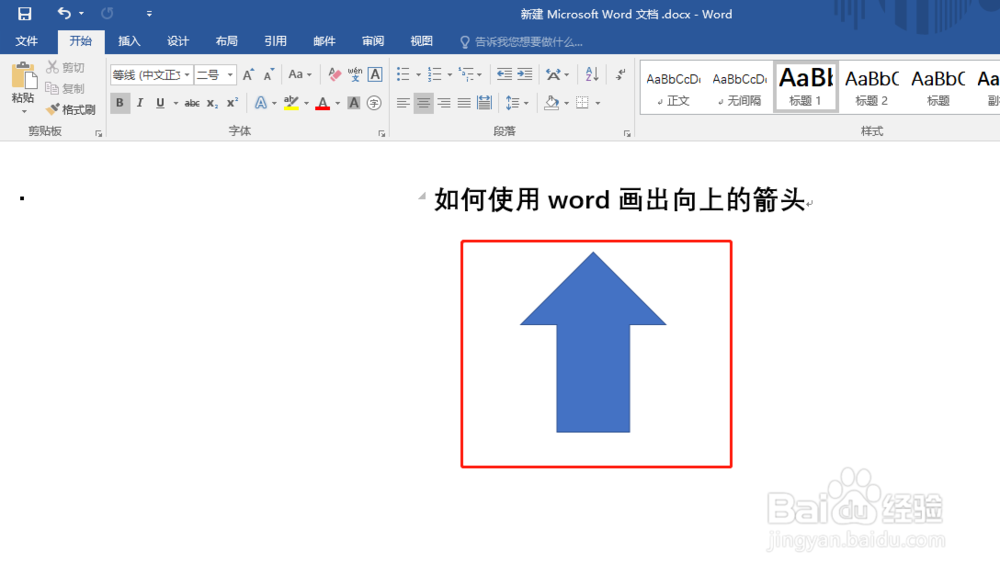Open the dropdown arrow below 粘贴

pos(24,112)
